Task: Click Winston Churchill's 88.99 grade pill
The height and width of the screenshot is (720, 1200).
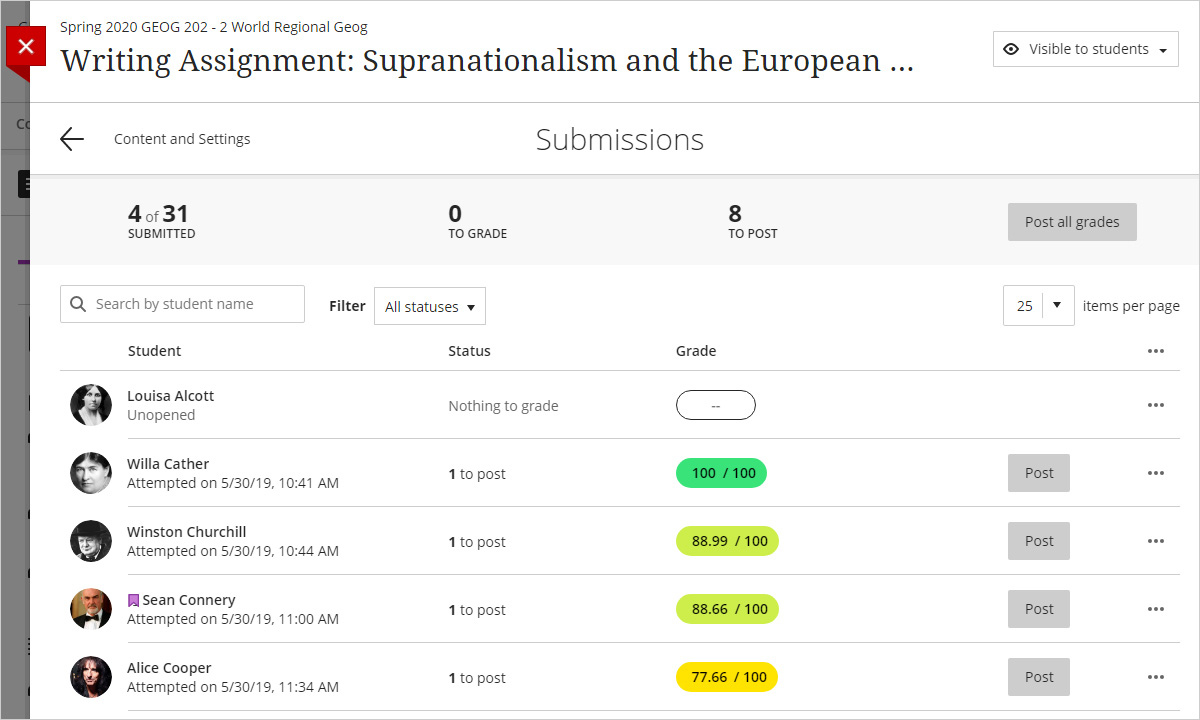Action: click(727, 541)
